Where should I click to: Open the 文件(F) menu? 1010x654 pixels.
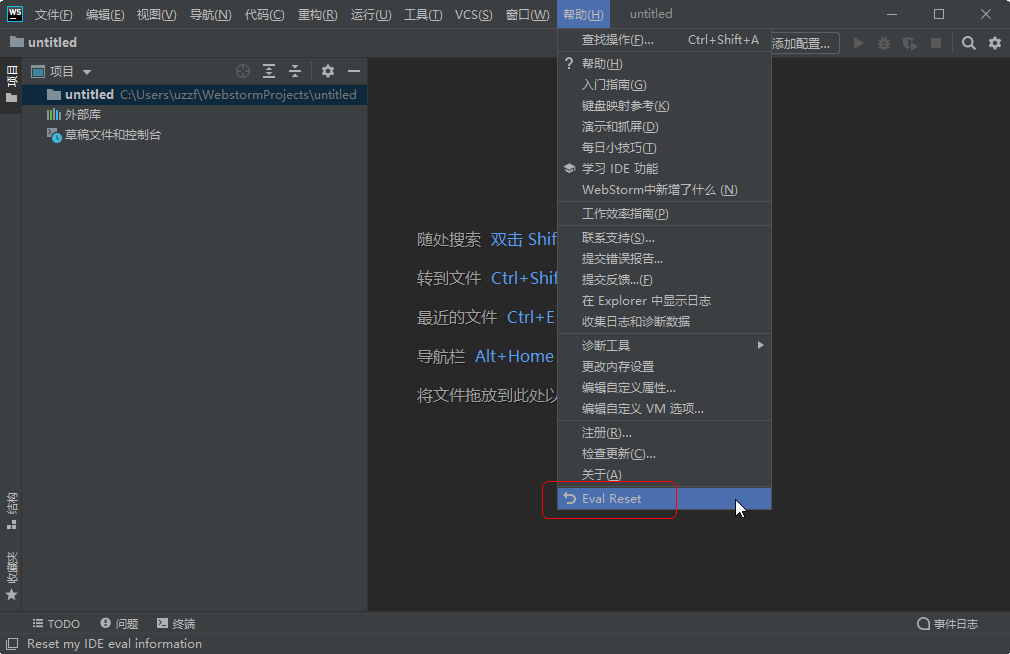tap(53, 14)
